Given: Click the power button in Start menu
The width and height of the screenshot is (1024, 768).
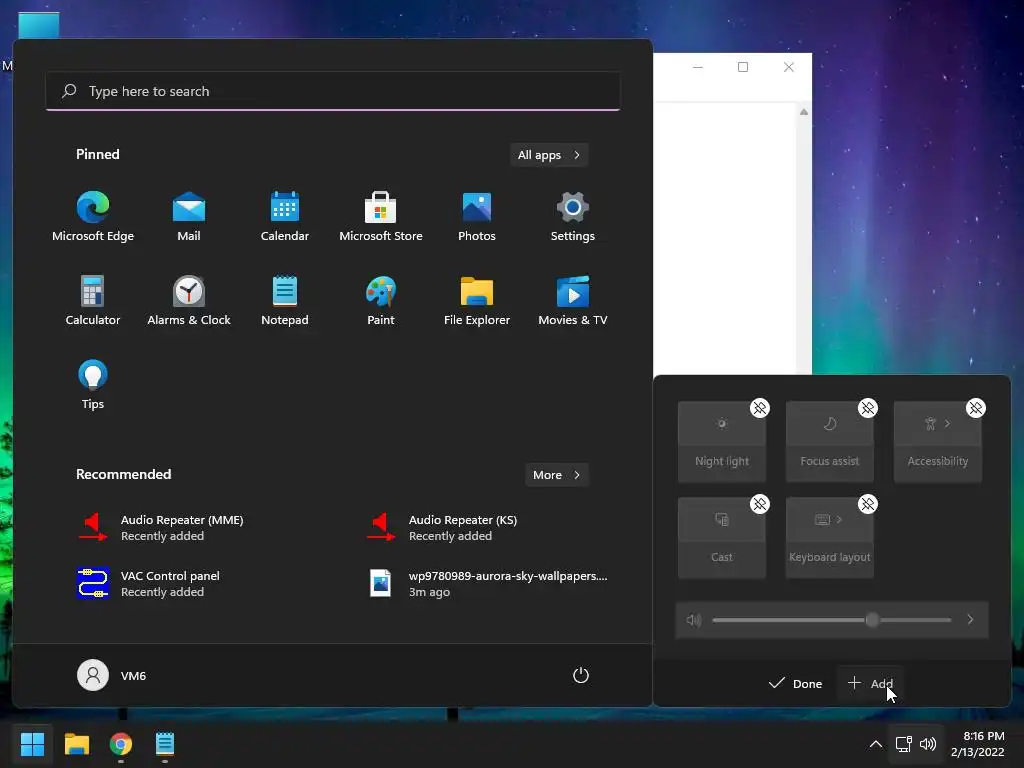Looking at the screenshot, I should pos(581,675).
